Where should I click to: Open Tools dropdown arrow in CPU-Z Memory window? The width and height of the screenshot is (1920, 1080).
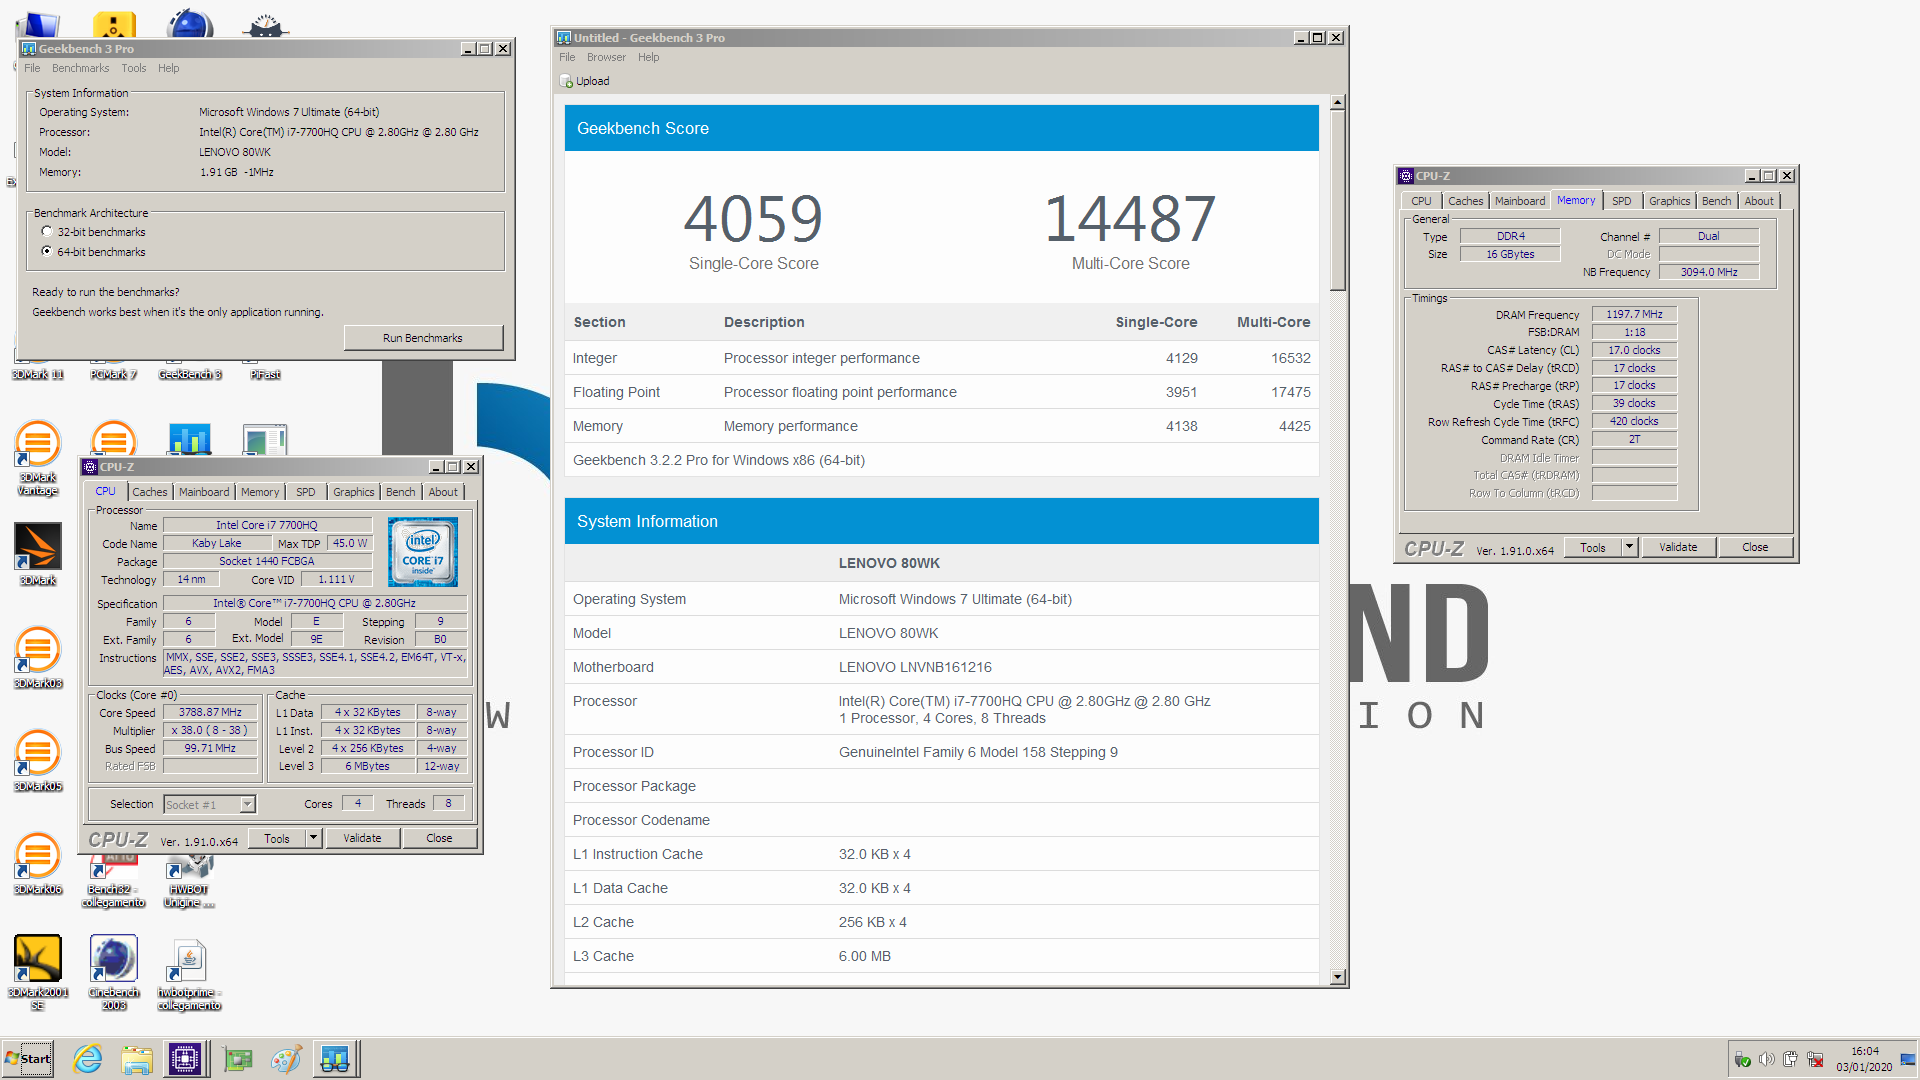click(1629, 547)
